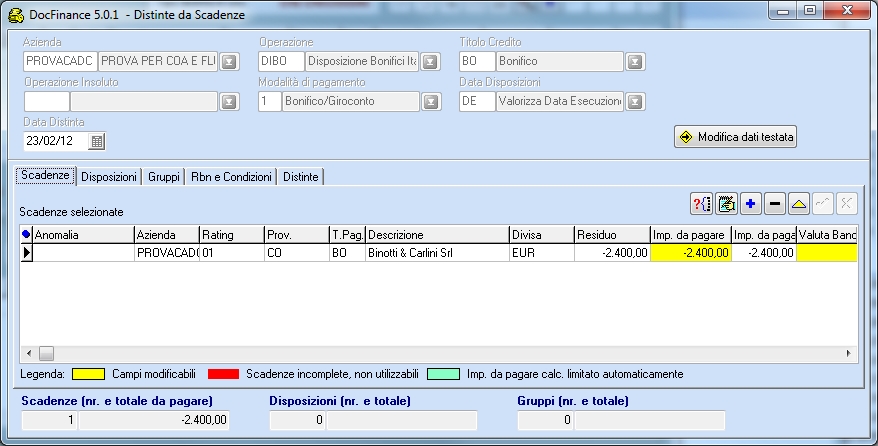Click the horizontal scrollbar right arrow
Screen dimensions: 878x446
point(850,353)
